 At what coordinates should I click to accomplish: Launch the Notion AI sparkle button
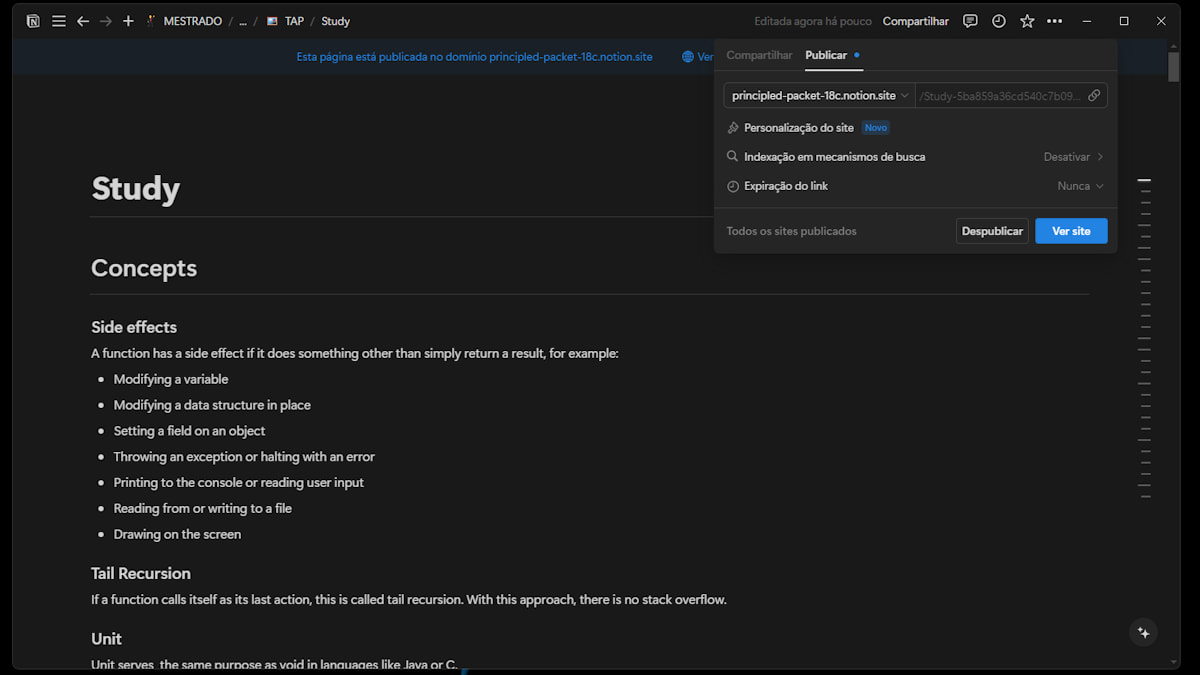1144,633
